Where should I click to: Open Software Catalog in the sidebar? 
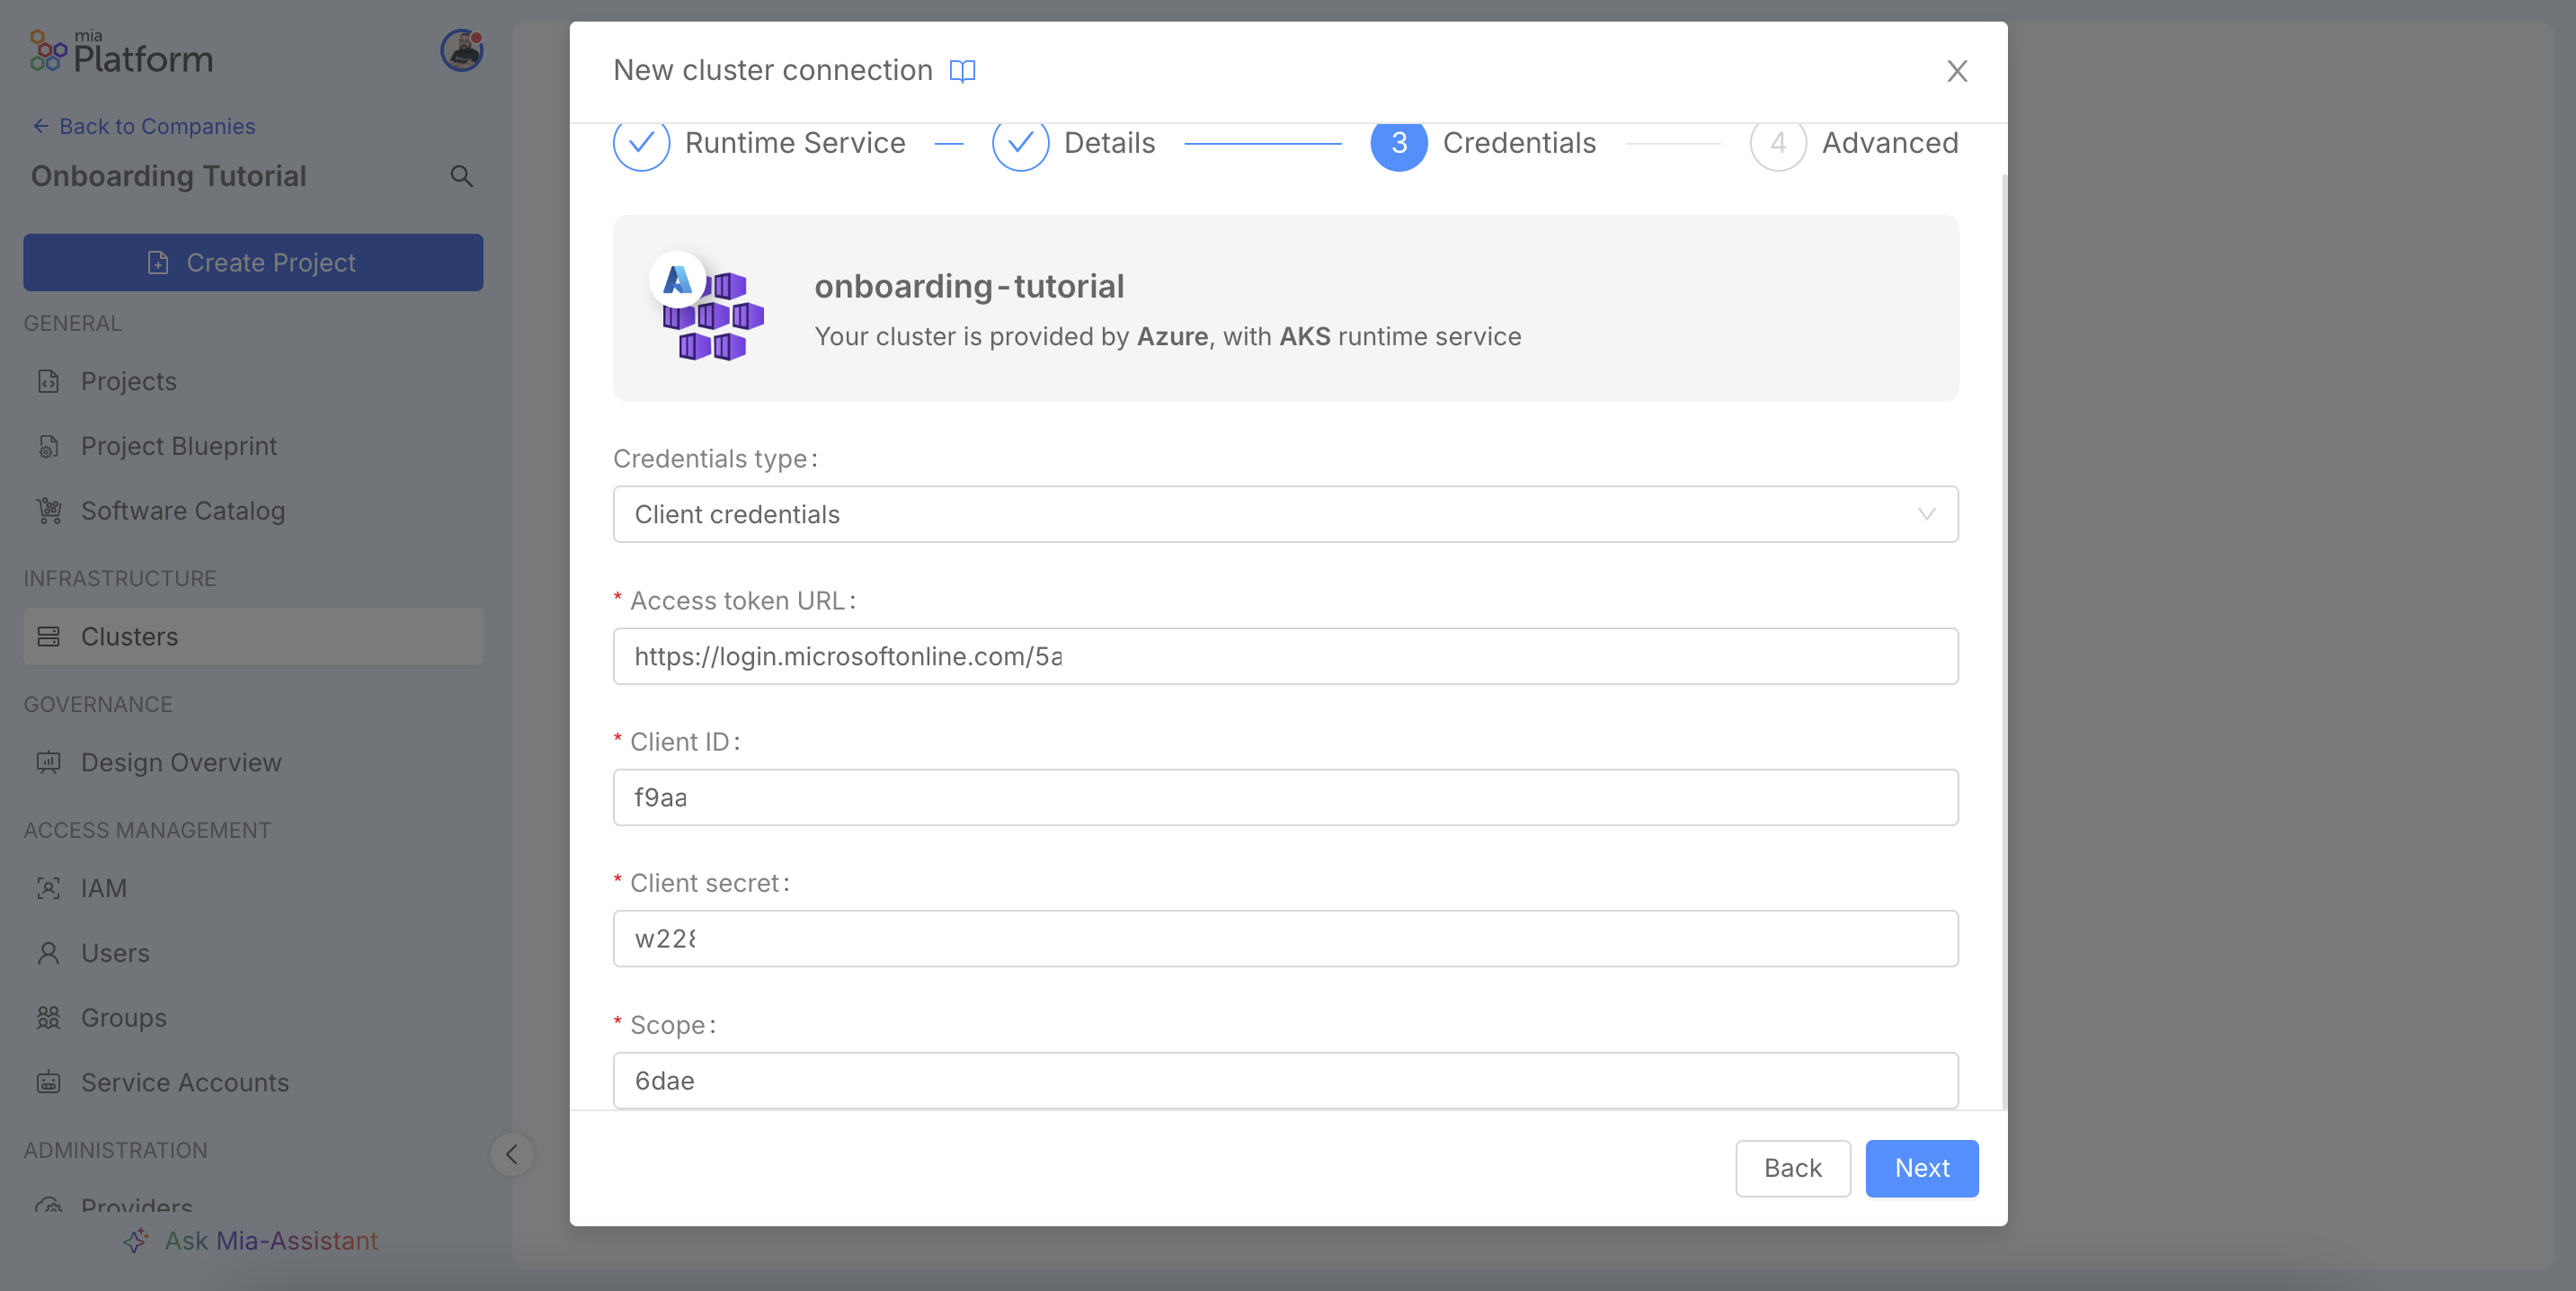click(x=253, y=511)
